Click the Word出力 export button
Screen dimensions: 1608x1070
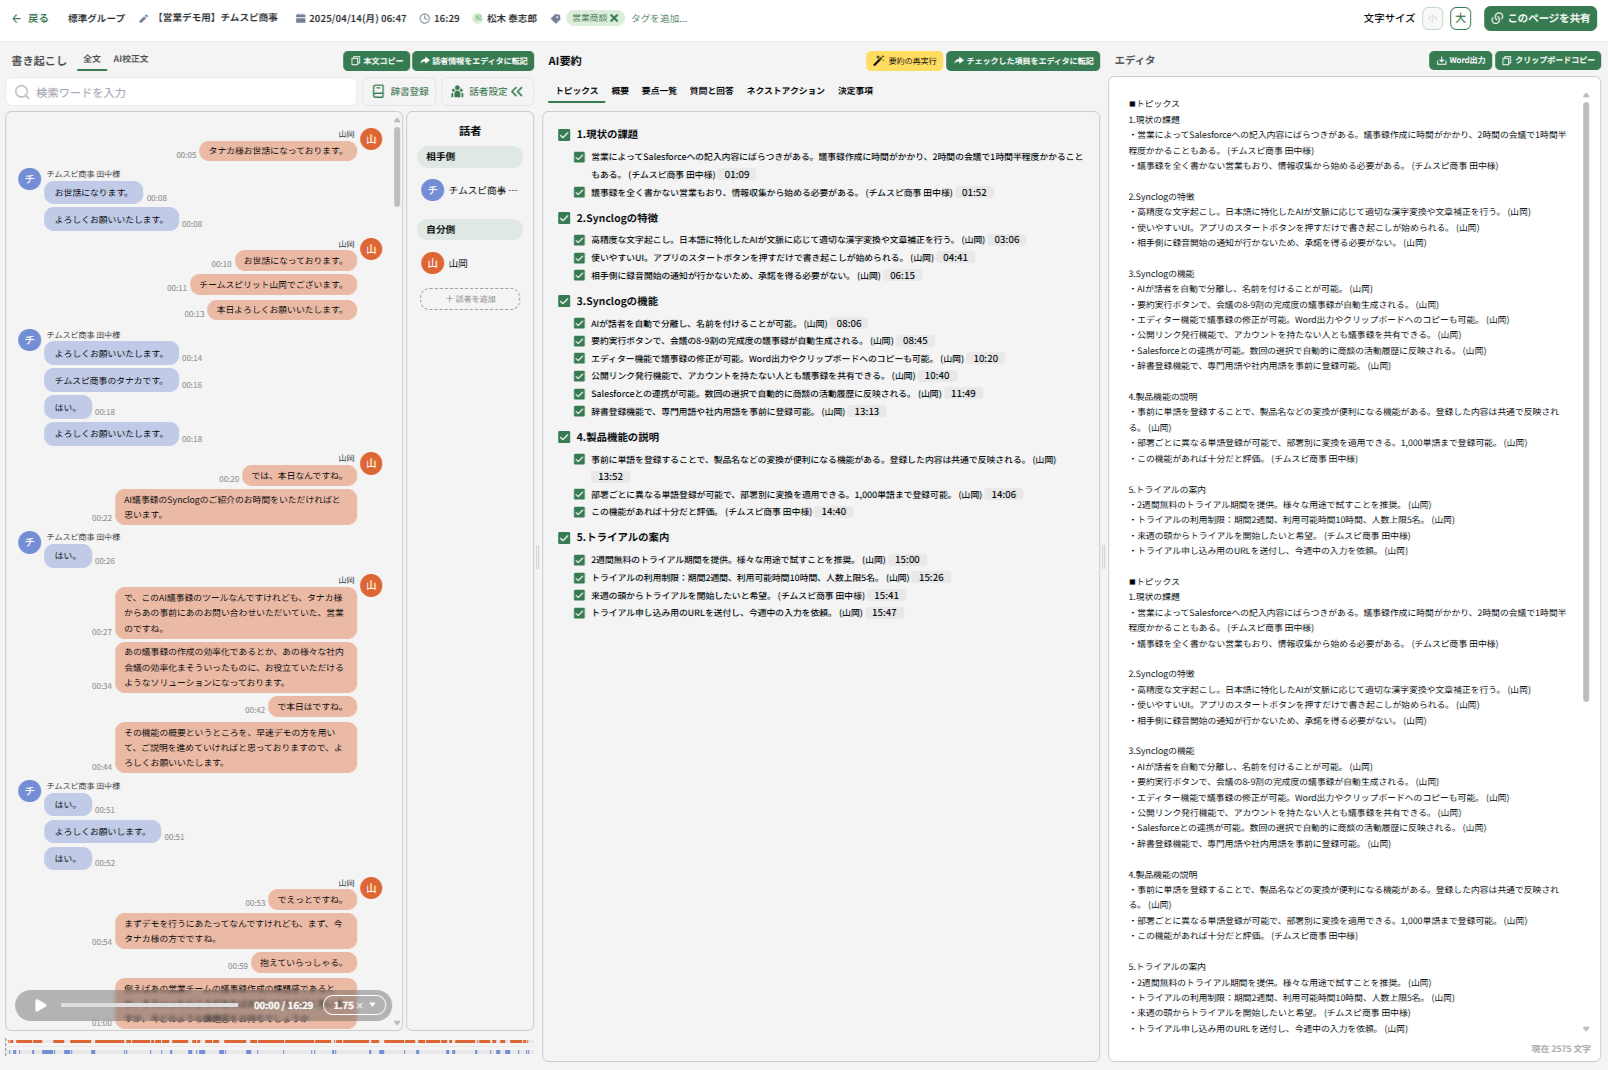point(1460,60)
